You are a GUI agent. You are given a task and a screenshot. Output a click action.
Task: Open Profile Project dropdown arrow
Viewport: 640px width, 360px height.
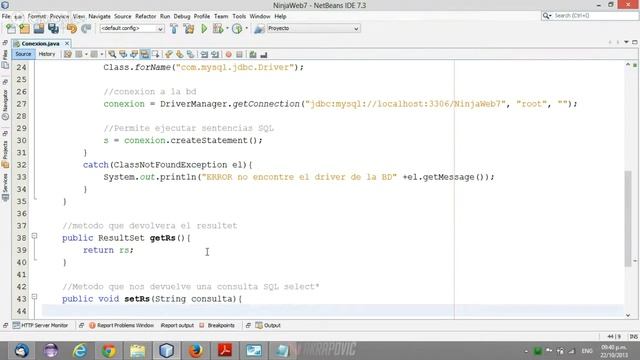tap(246, 29)
